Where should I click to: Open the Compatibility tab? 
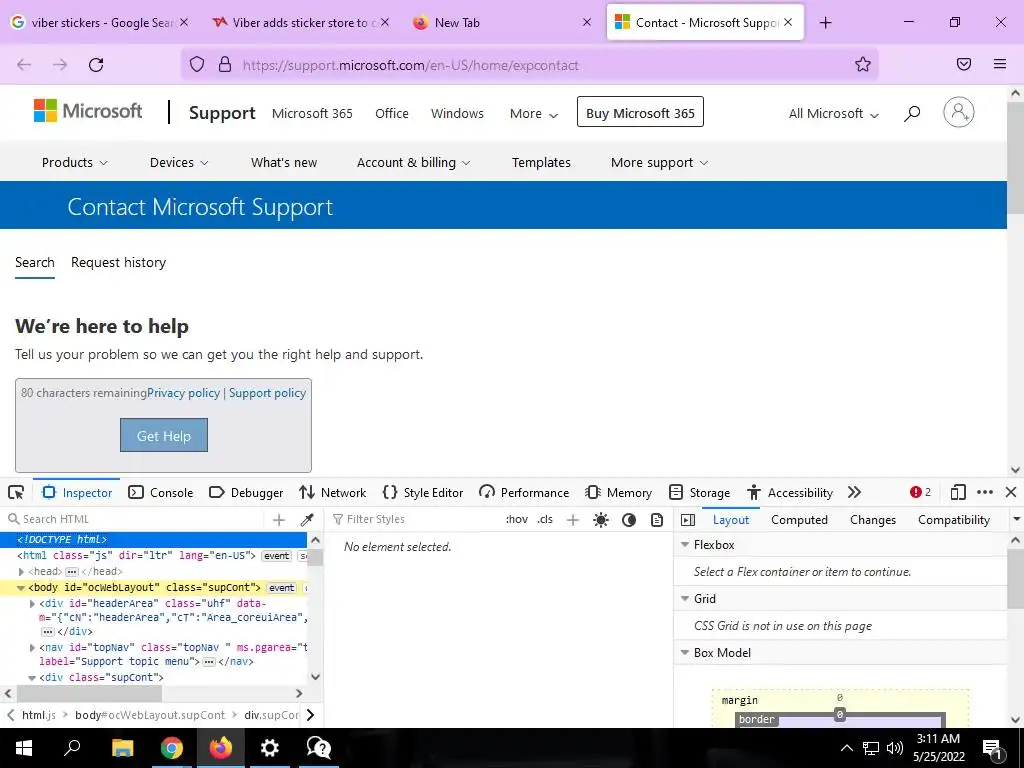(x=953, y=520)
